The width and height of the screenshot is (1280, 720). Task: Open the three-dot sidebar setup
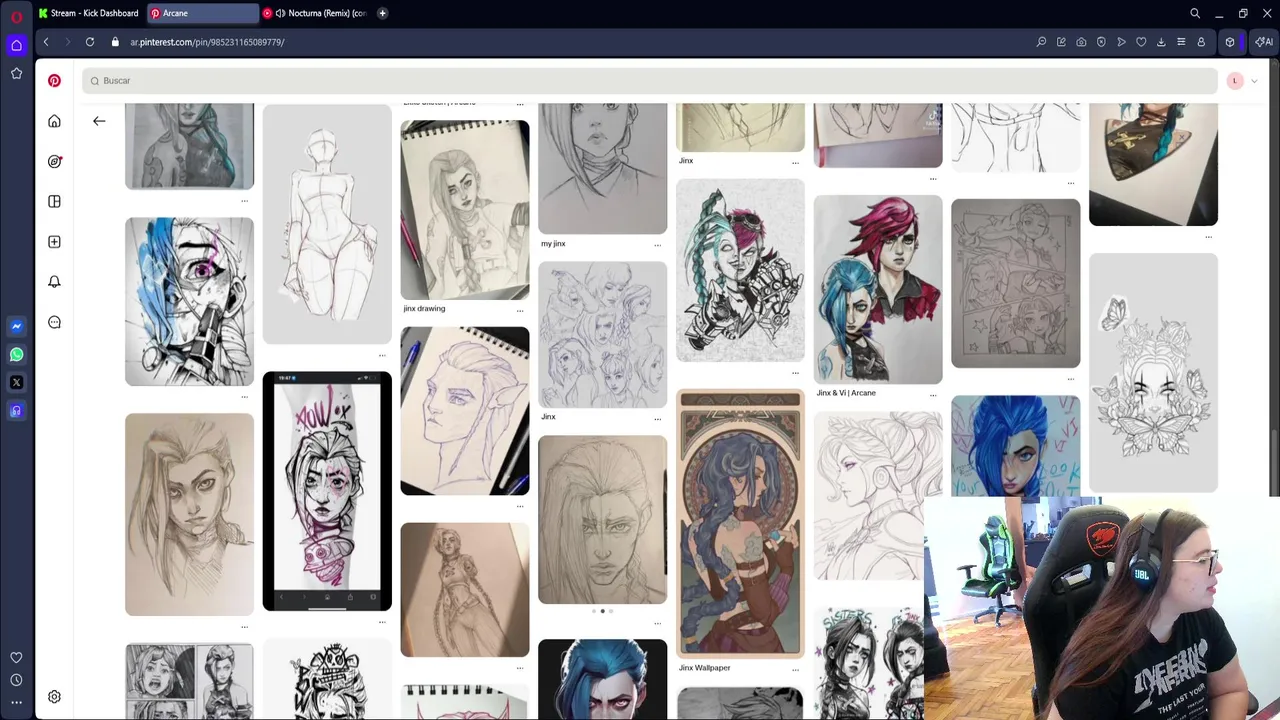pos(16,703)
